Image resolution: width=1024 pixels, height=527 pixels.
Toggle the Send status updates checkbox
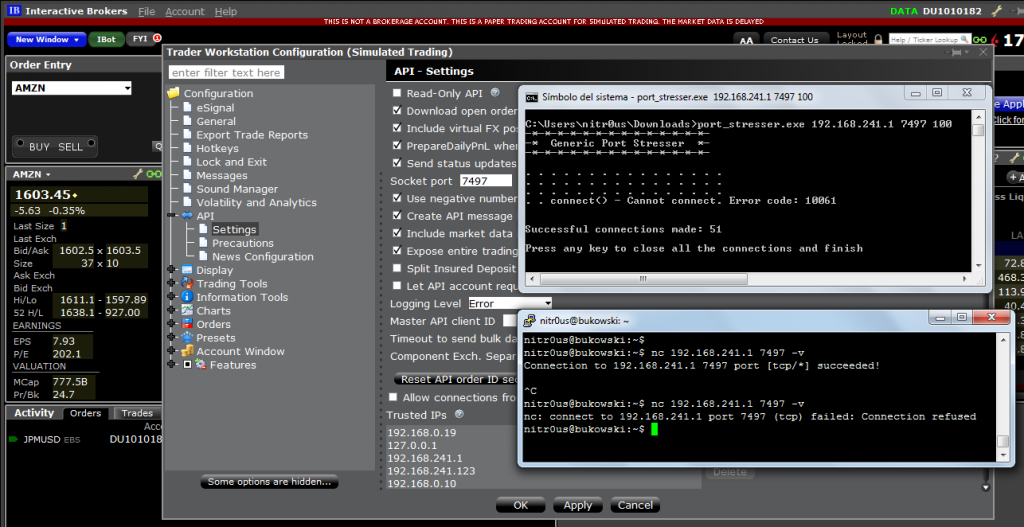tap(396, 163)
